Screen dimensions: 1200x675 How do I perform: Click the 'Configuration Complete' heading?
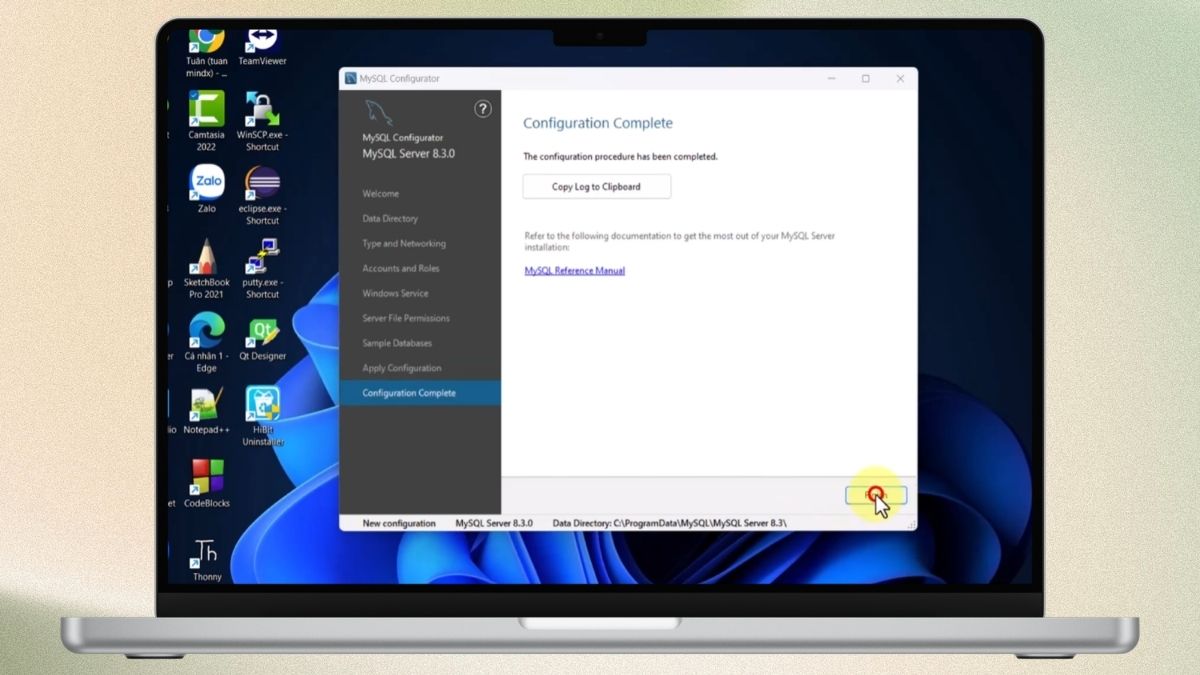[x=598, y=123]
